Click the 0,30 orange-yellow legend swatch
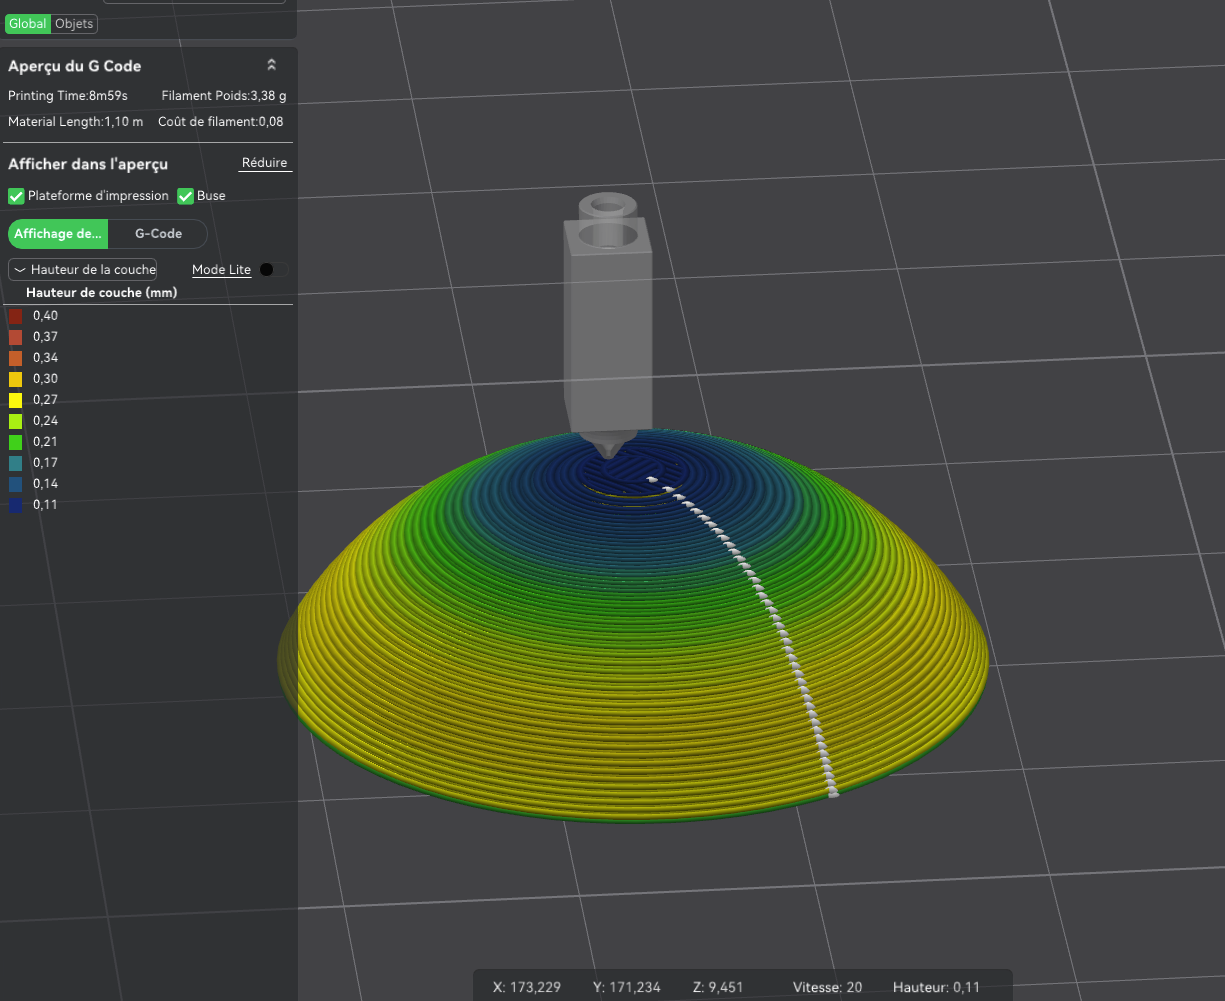 point(16,379)
